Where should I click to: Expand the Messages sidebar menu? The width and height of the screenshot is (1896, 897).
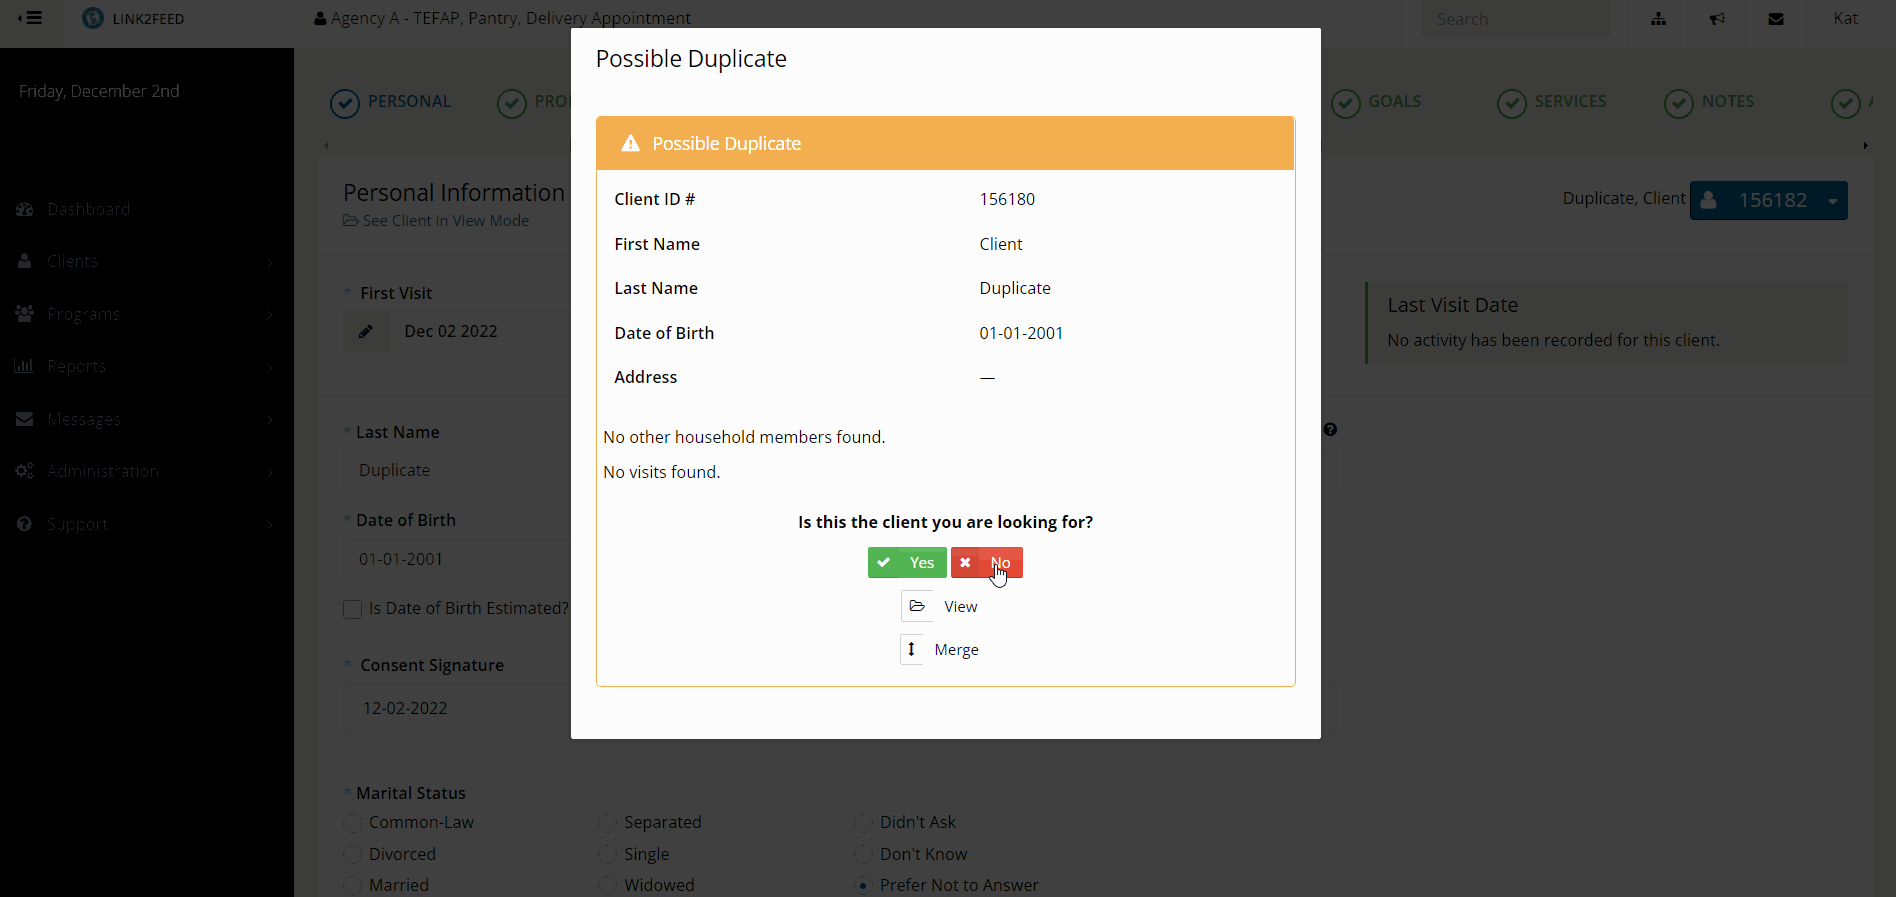147,419
